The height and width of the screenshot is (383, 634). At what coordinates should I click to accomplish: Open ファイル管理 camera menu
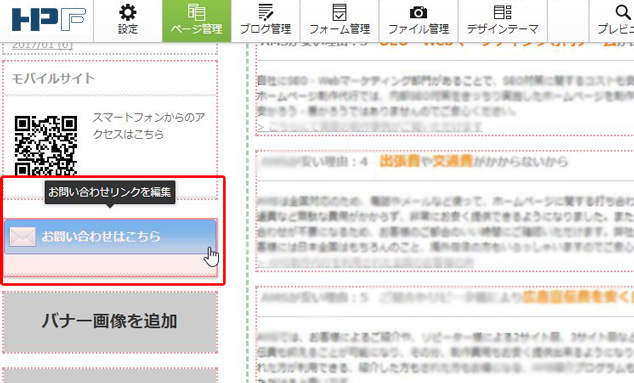418,20
